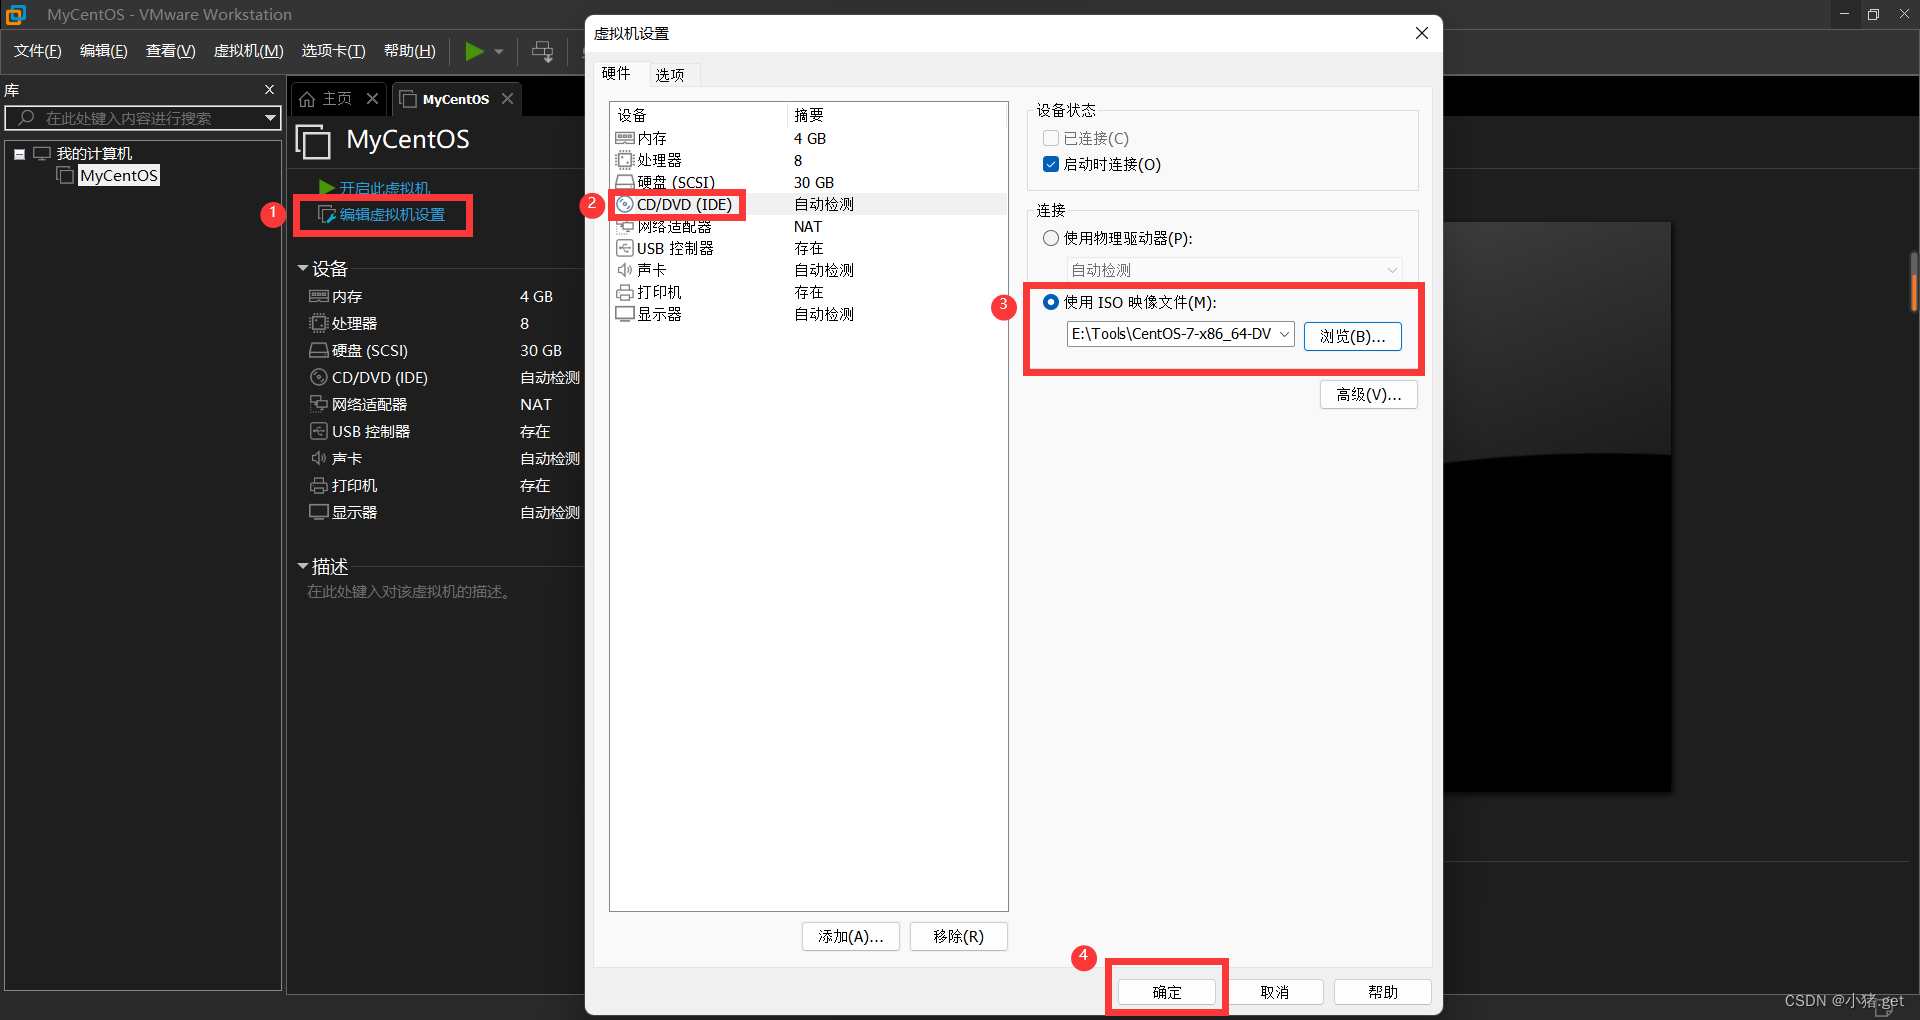Viewport: 1920px width, 1020px height.
Task: Close the MyCentOS tab
Action: [507, 98]
